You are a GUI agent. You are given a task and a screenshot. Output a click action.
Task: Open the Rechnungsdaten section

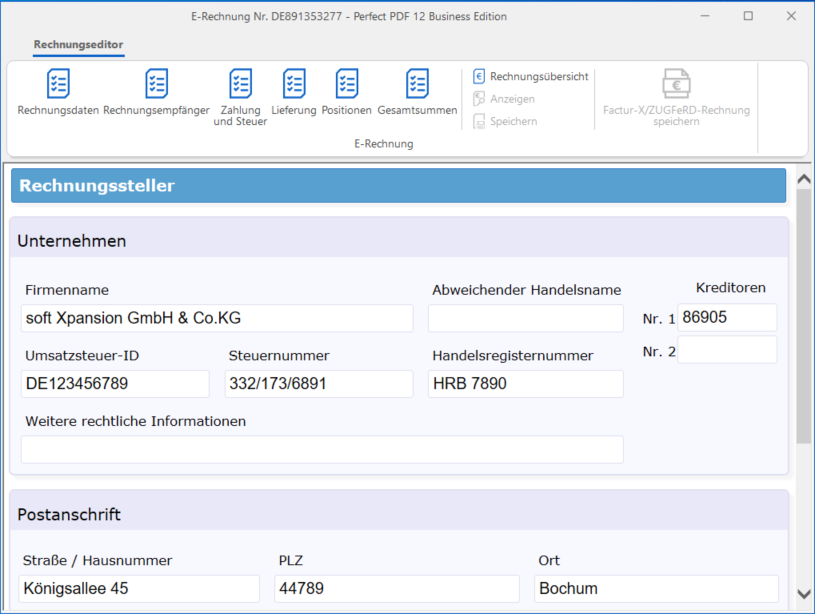tap(58, 92)
